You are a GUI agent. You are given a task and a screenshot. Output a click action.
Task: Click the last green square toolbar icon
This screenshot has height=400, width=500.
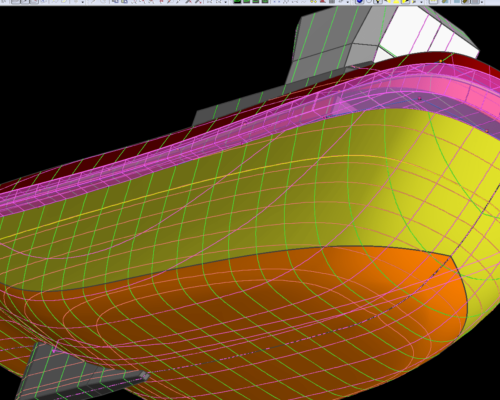click(x=265, y=1)
